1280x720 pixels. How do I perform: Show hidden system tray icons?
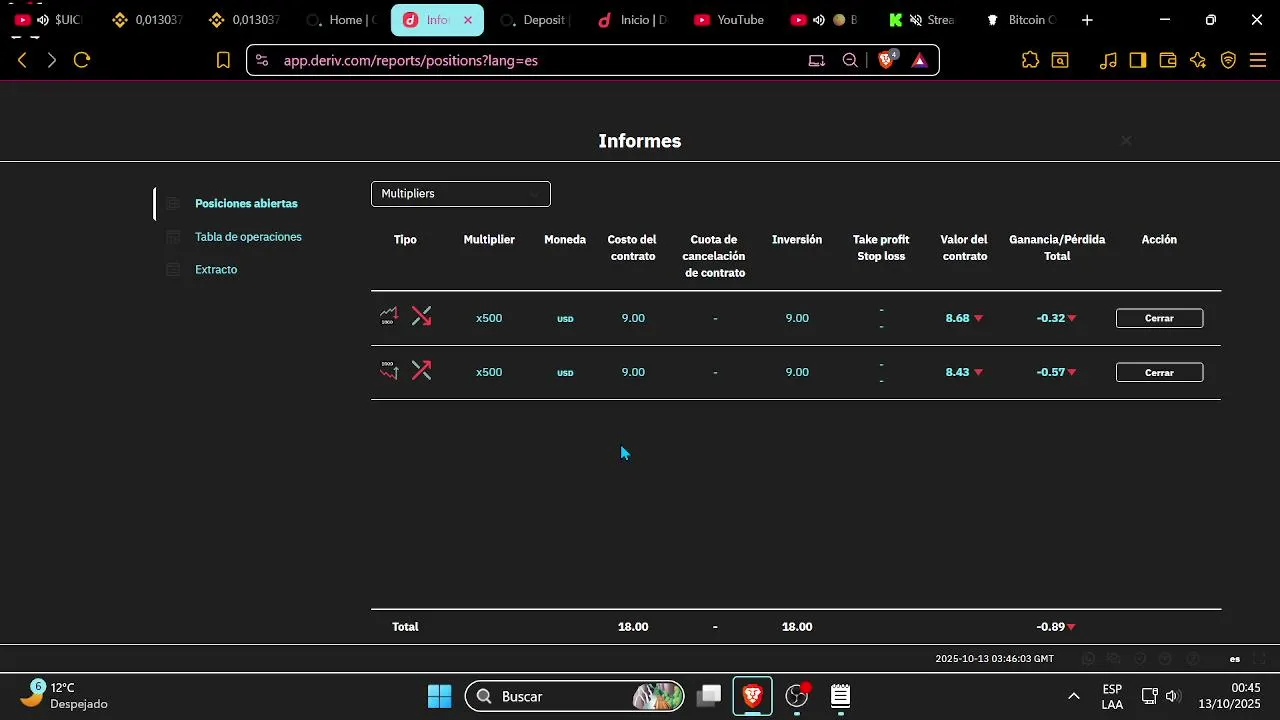1073,696
